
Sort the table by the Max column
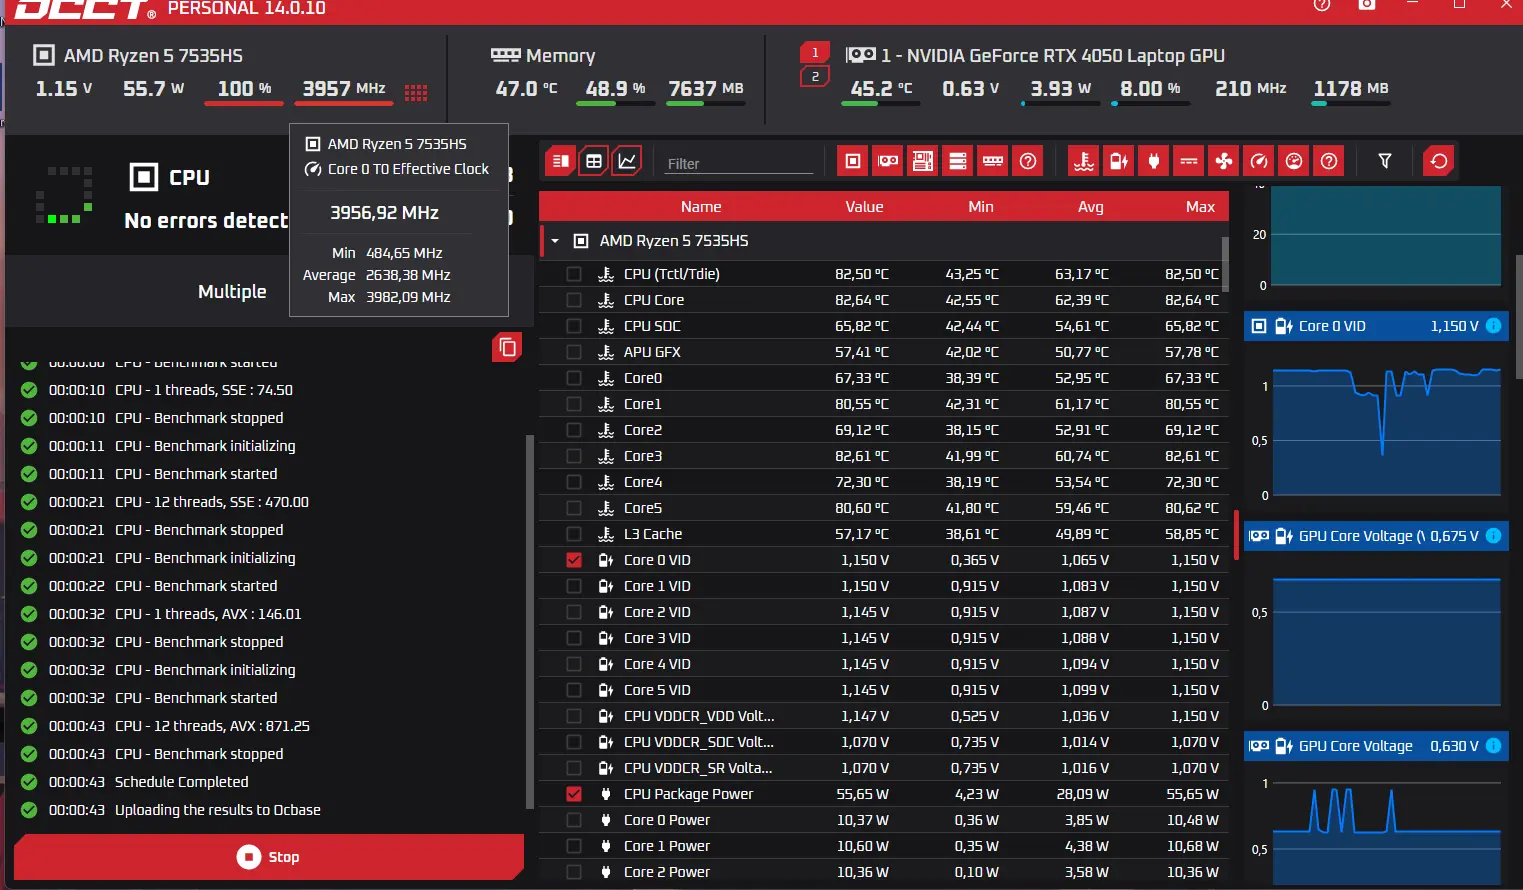click(1200, 207)
